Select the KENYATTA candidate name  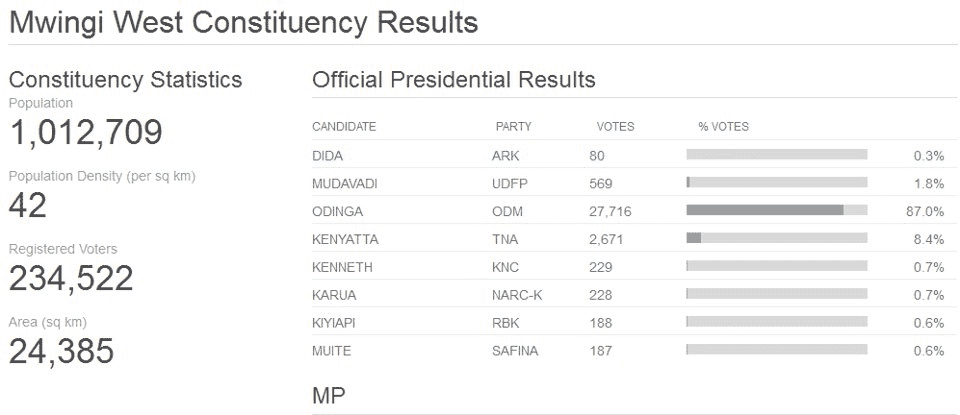[x=345, y=239]
